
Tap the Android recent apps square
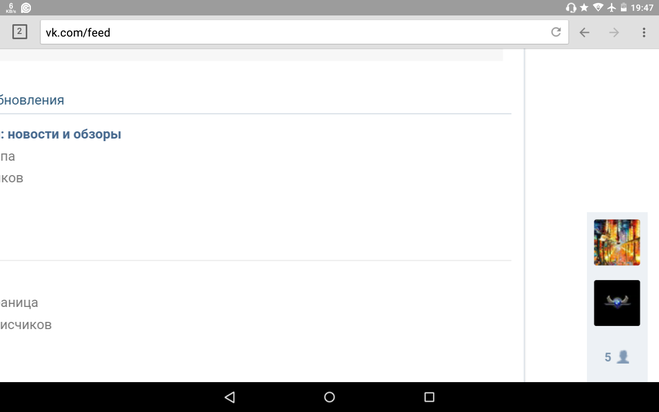pos(429,397)
